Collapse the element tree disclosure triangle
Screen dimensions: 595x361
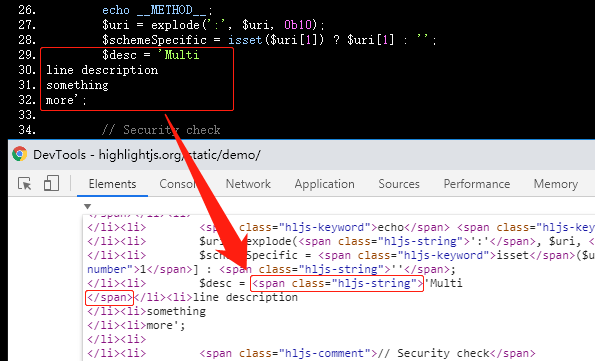[x=88, y=207]
